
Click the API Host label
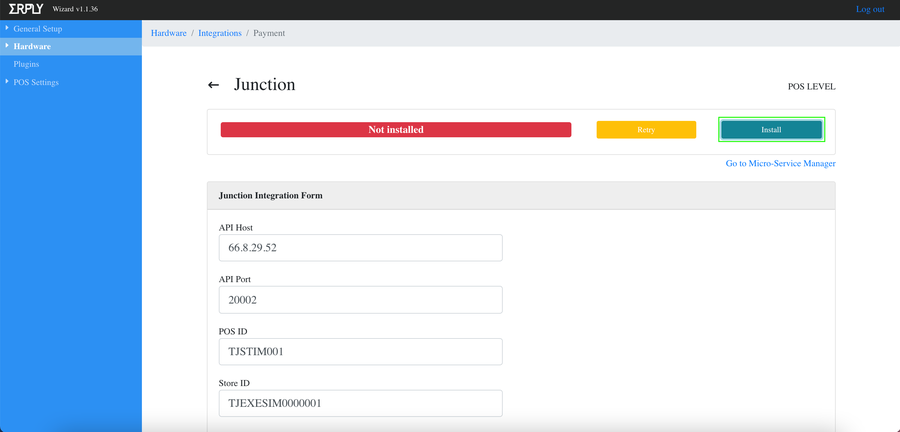[x=236, y=228]
